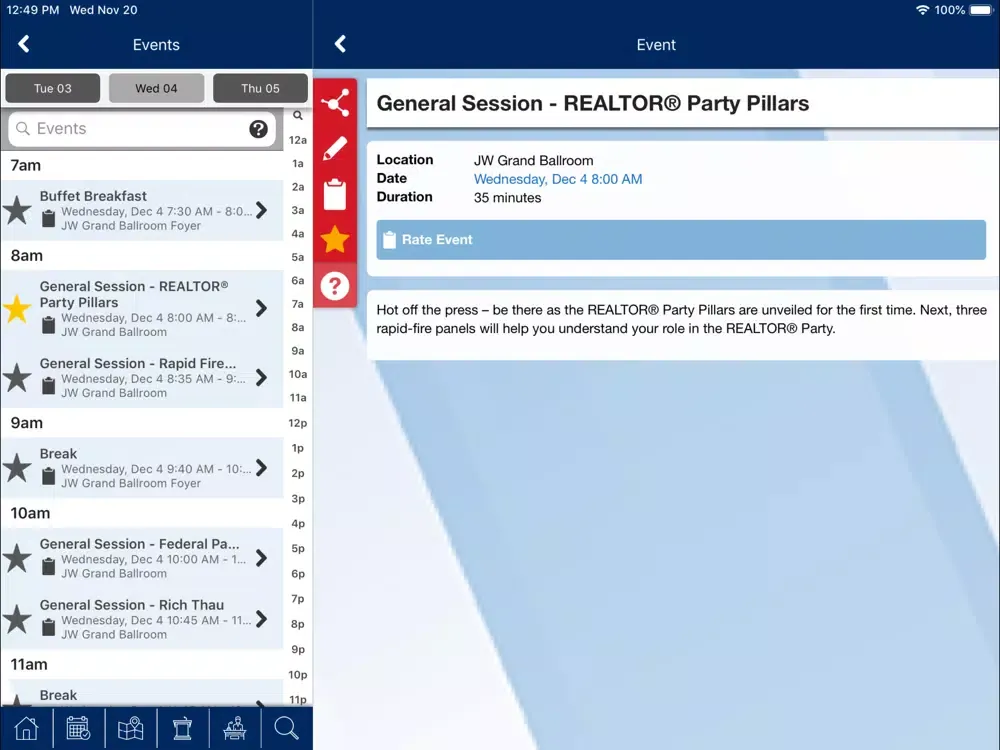The width and height of the screenshot is (1000, 750).
Task: Open the podium icon in bottom bar
Action: [x=182, y=728]
